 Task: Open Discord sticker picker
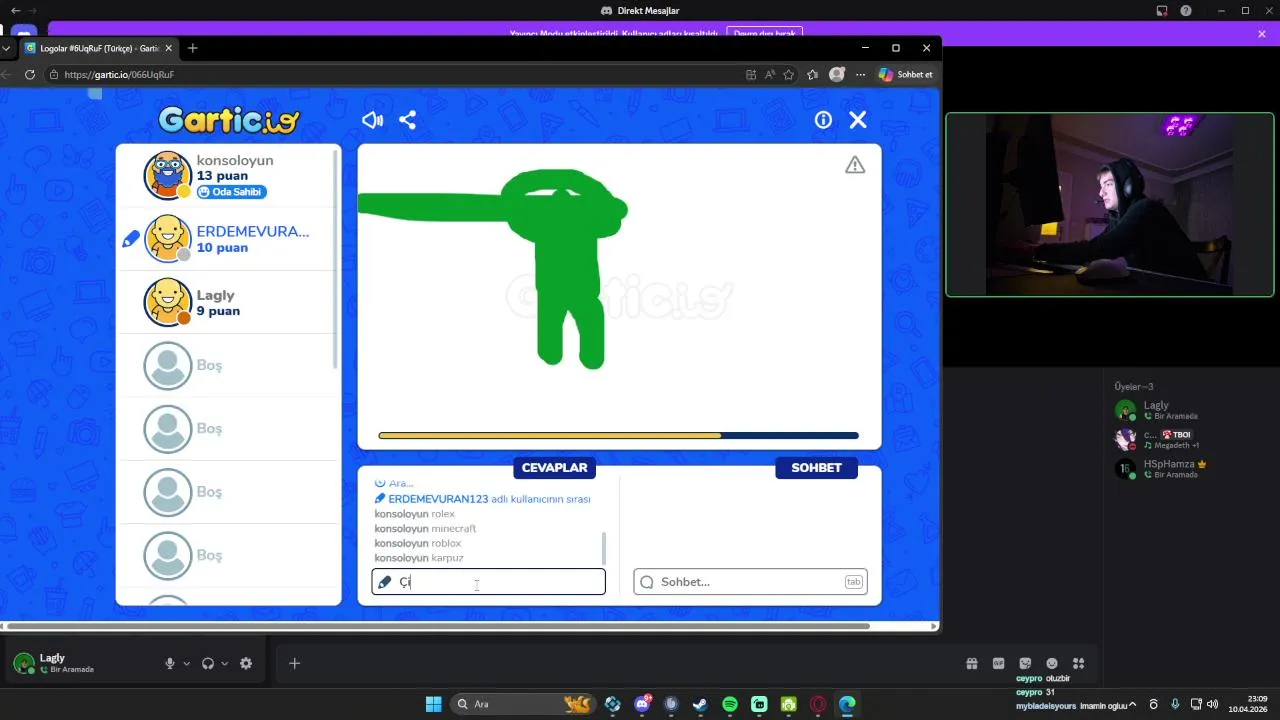[x=1025, y=663]
